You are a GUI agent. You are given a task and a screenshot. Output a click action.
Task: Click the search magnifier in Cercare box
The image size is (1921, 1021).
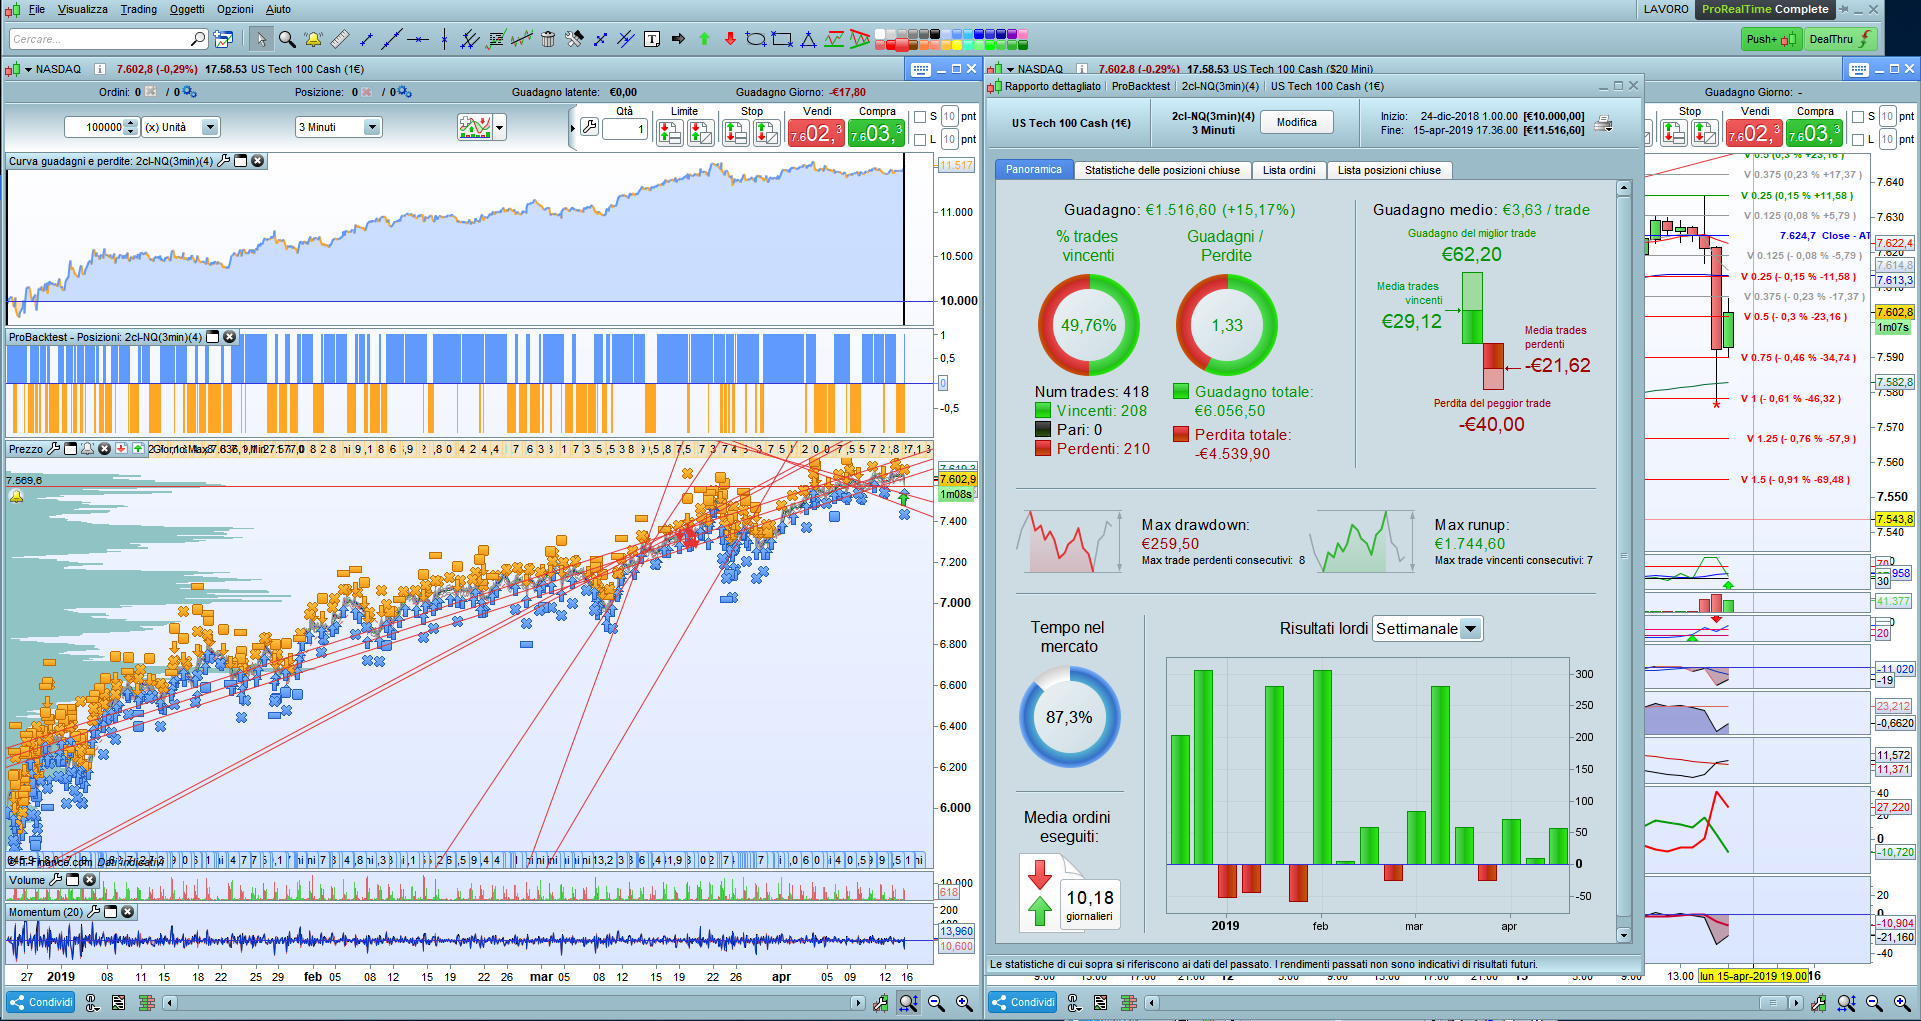[197, 39]
